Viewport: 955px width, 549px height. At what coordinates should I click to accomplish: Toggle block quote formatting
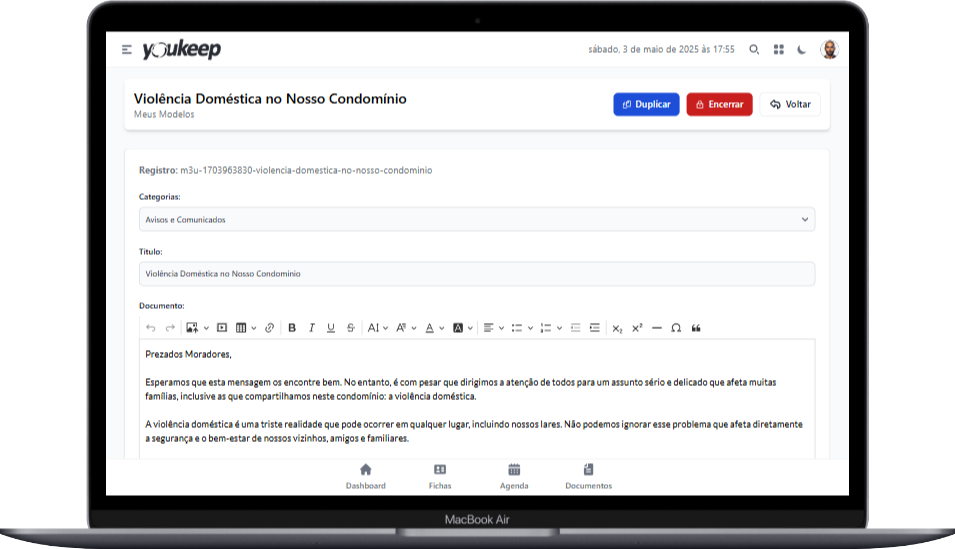pos(696,328)
